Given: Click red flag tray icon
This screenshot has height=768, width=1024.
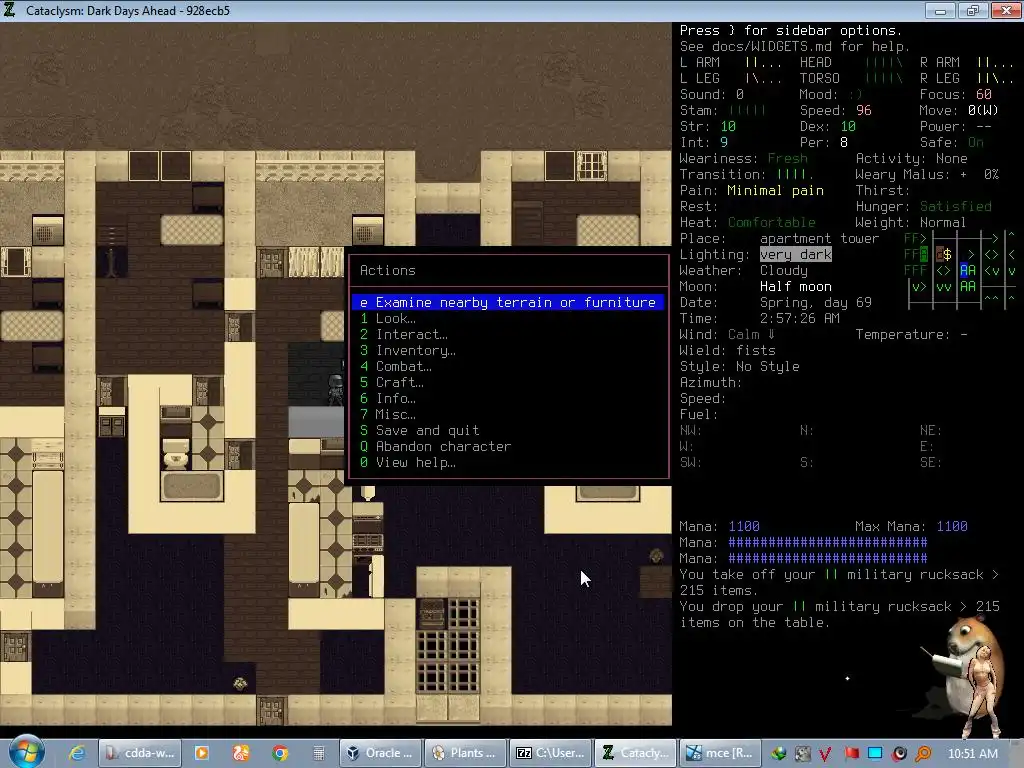Looking at the screenshot, I should 851,754.
